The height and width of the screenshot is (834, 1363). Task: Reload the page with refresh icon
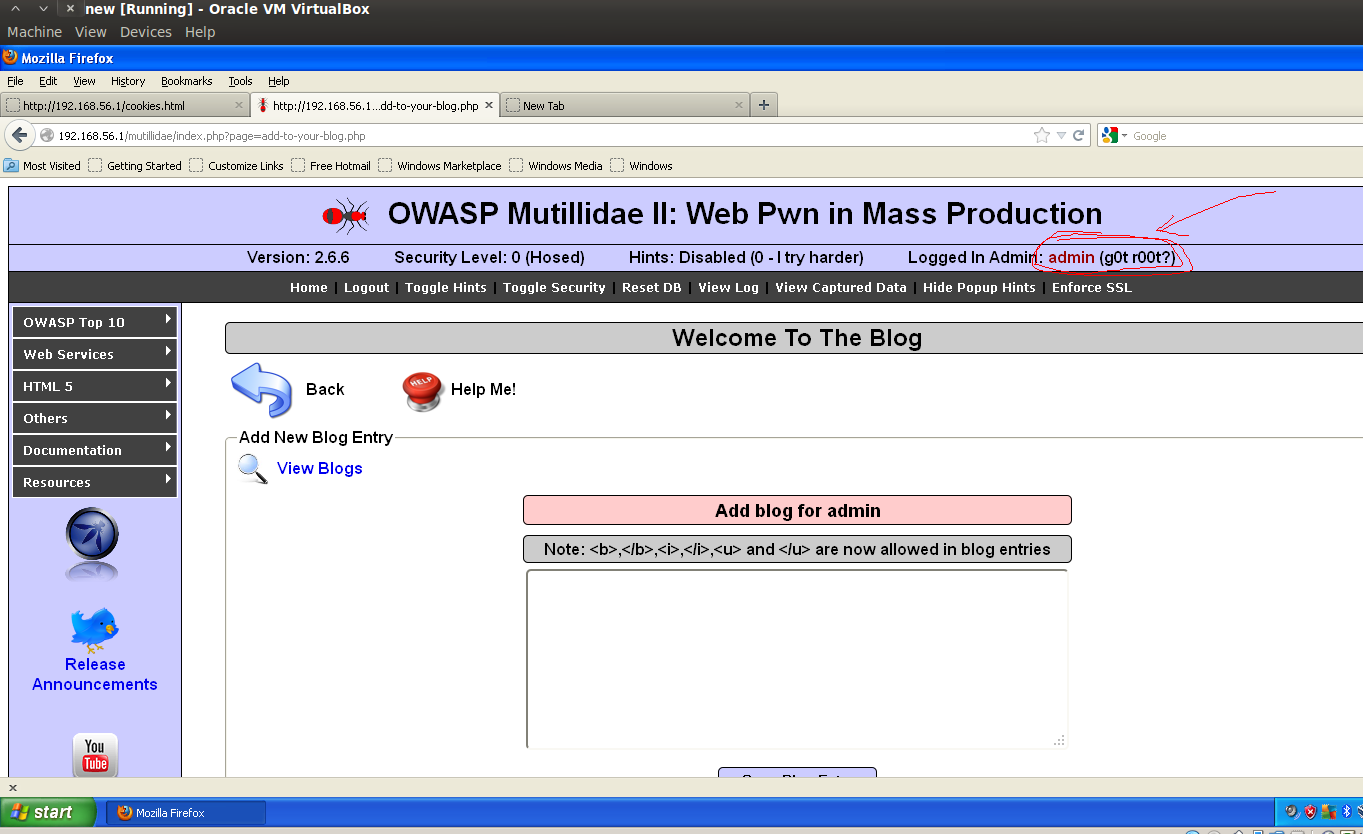[x=1079, y=135]
